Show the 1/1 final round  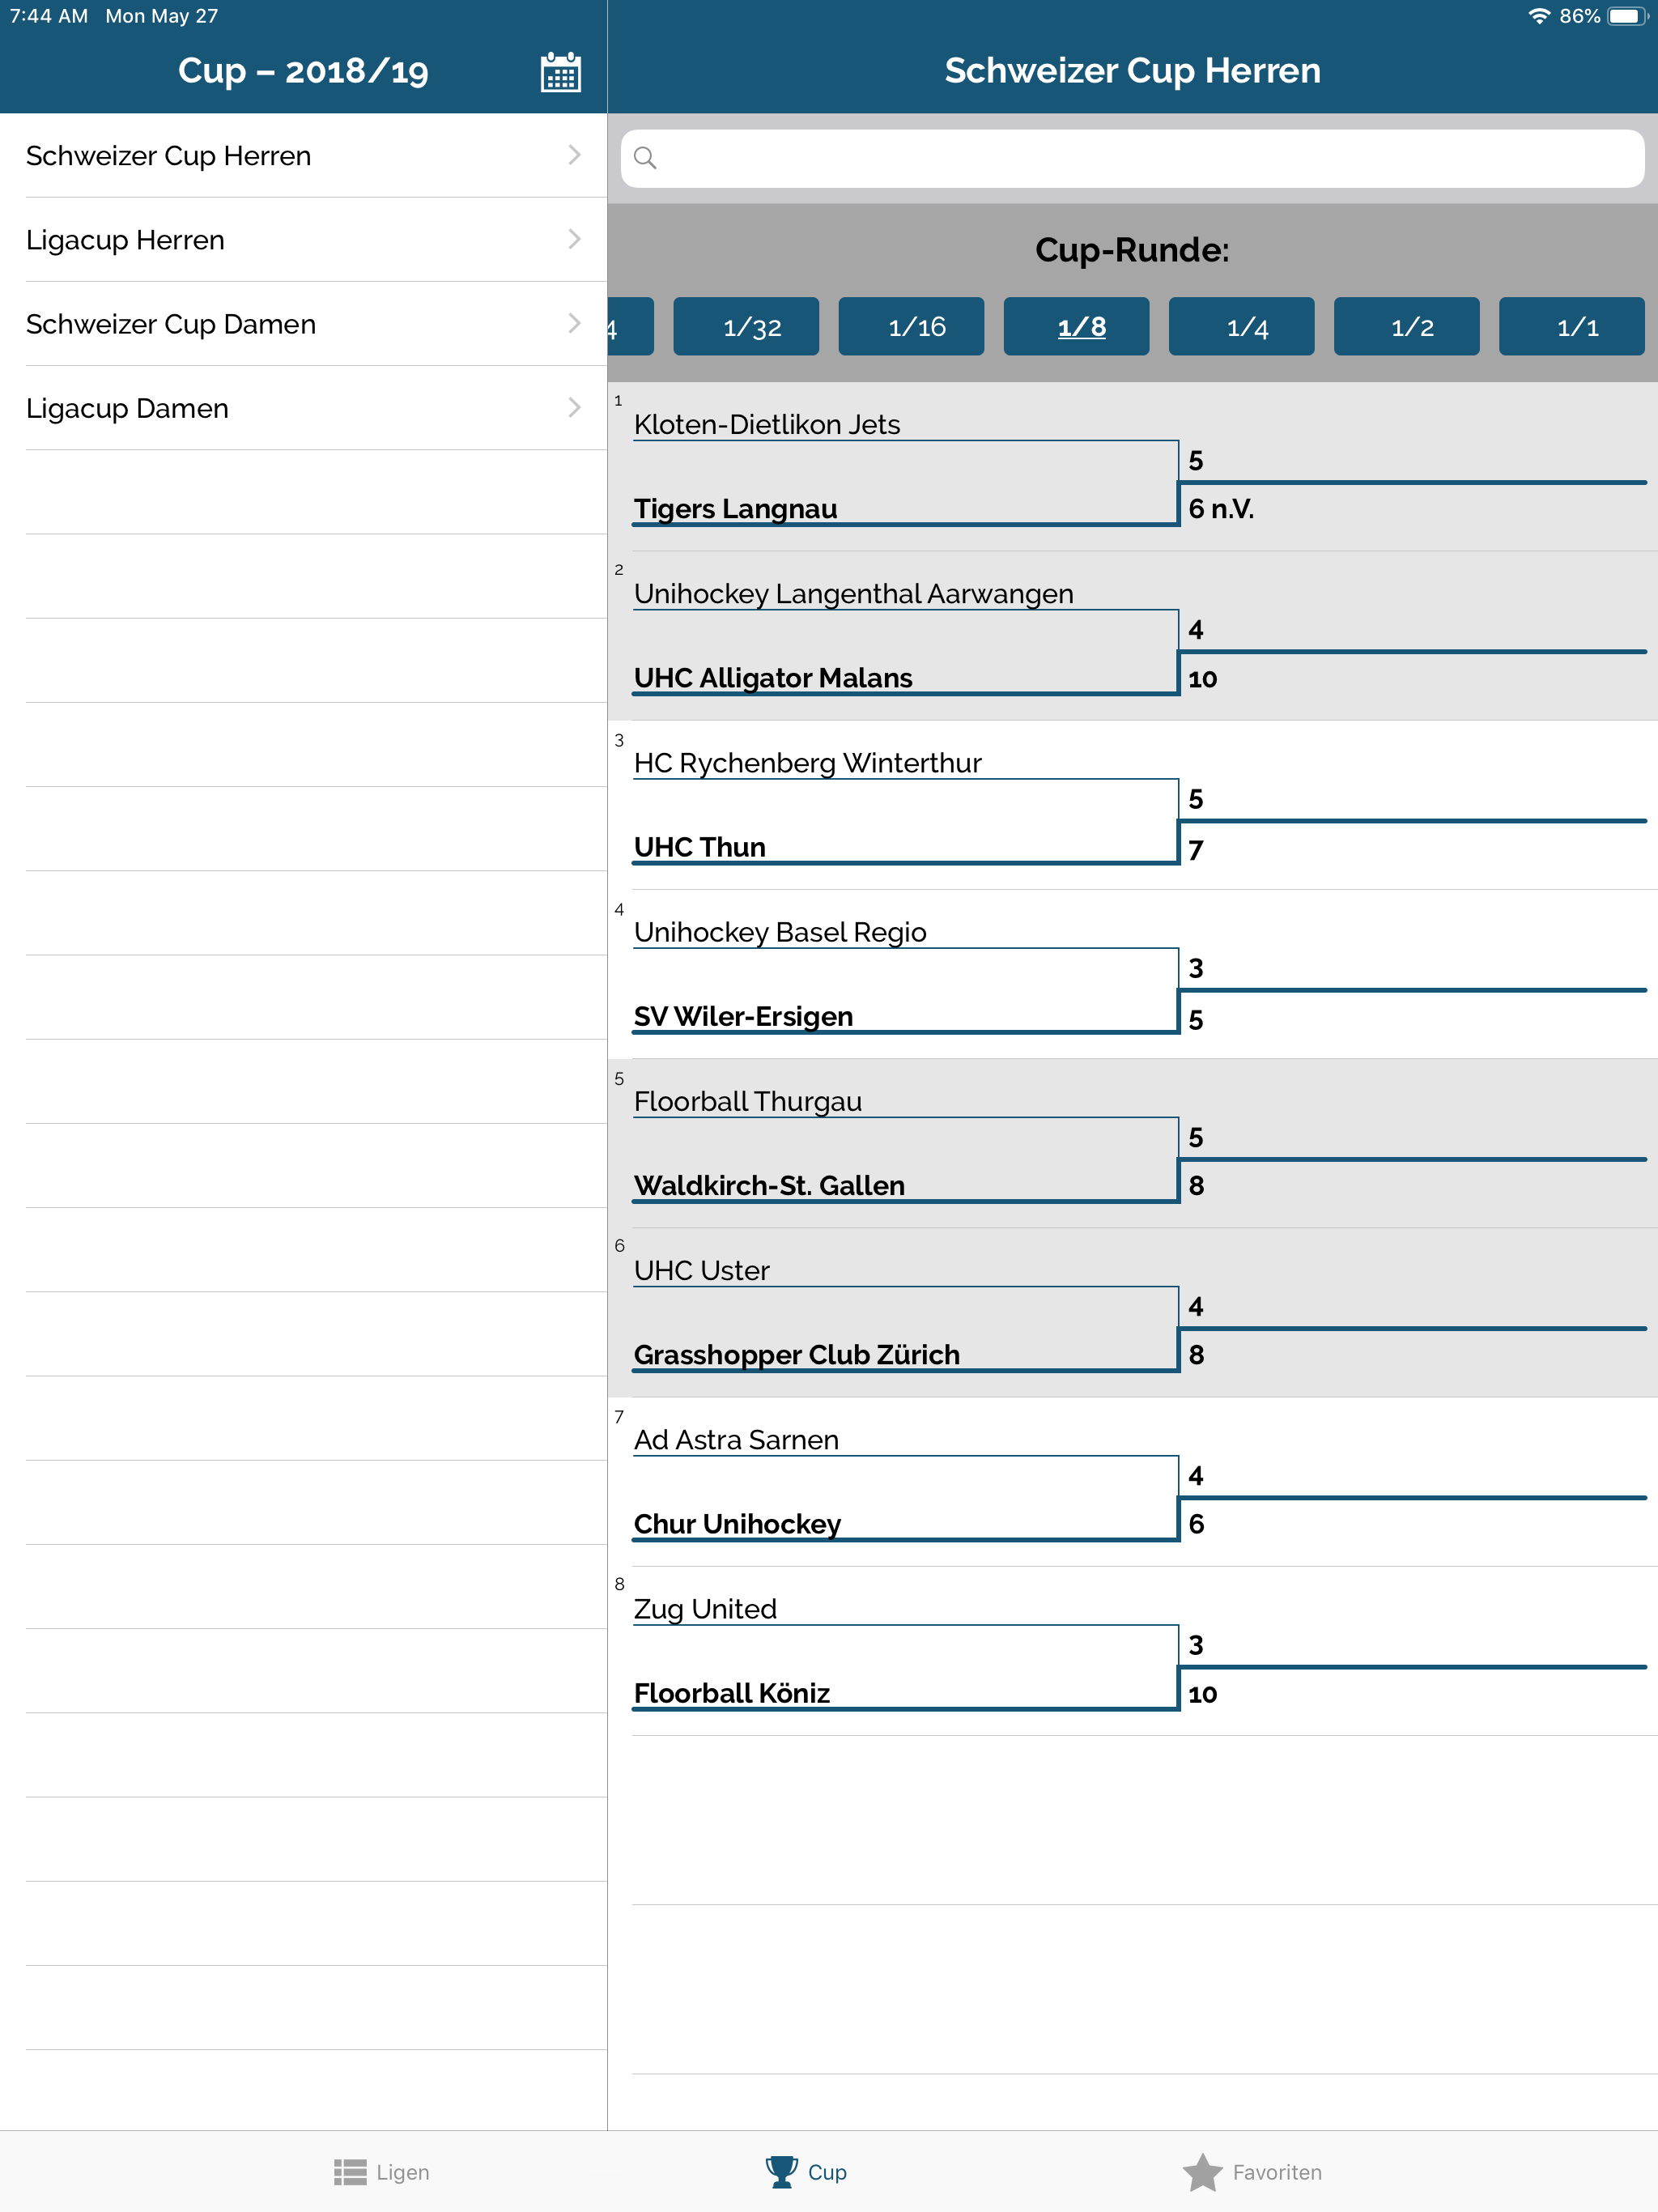[1571, 326]
